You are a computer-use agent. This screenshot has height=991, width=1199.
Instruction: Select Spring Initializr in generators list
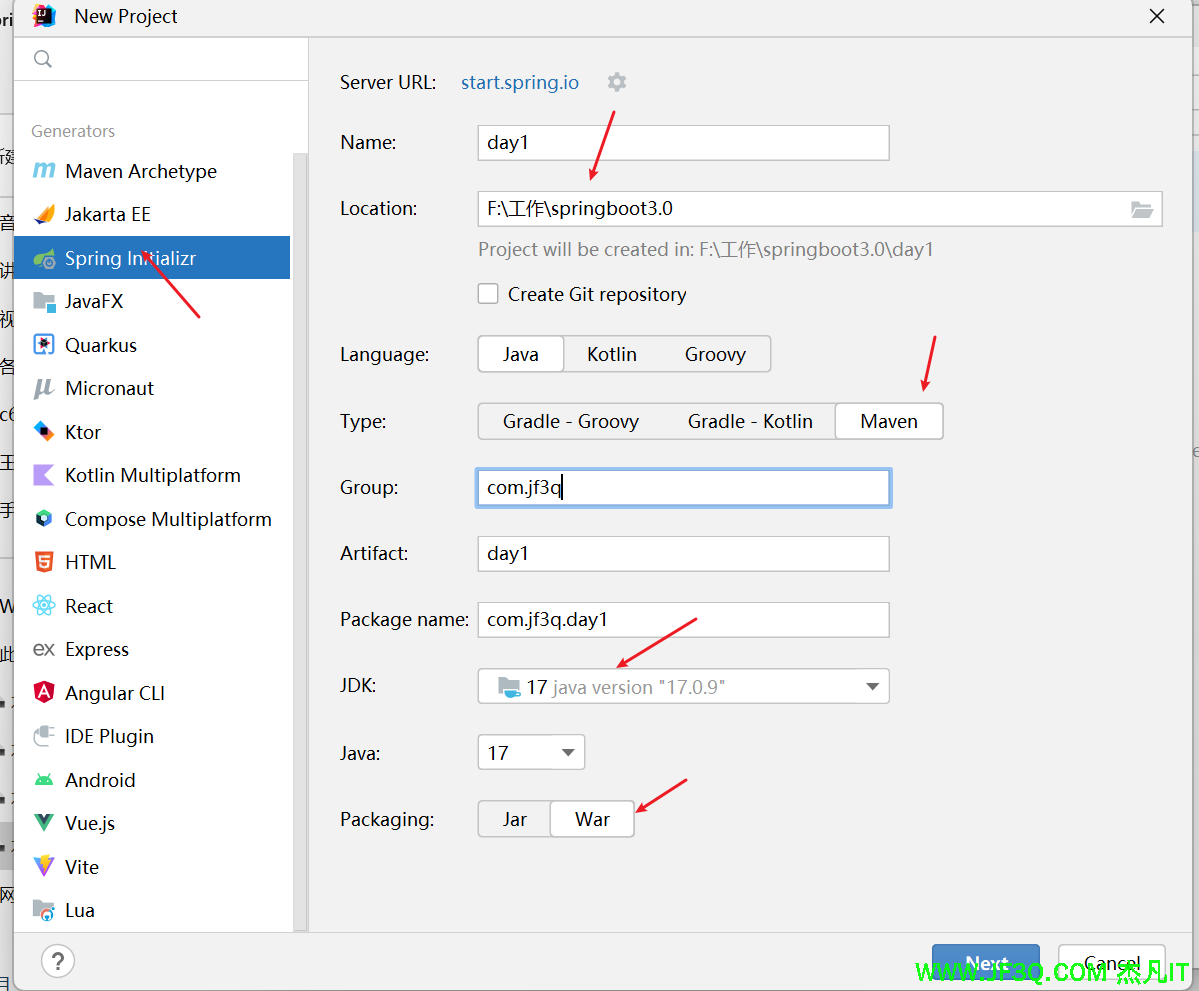pos(130,258)
